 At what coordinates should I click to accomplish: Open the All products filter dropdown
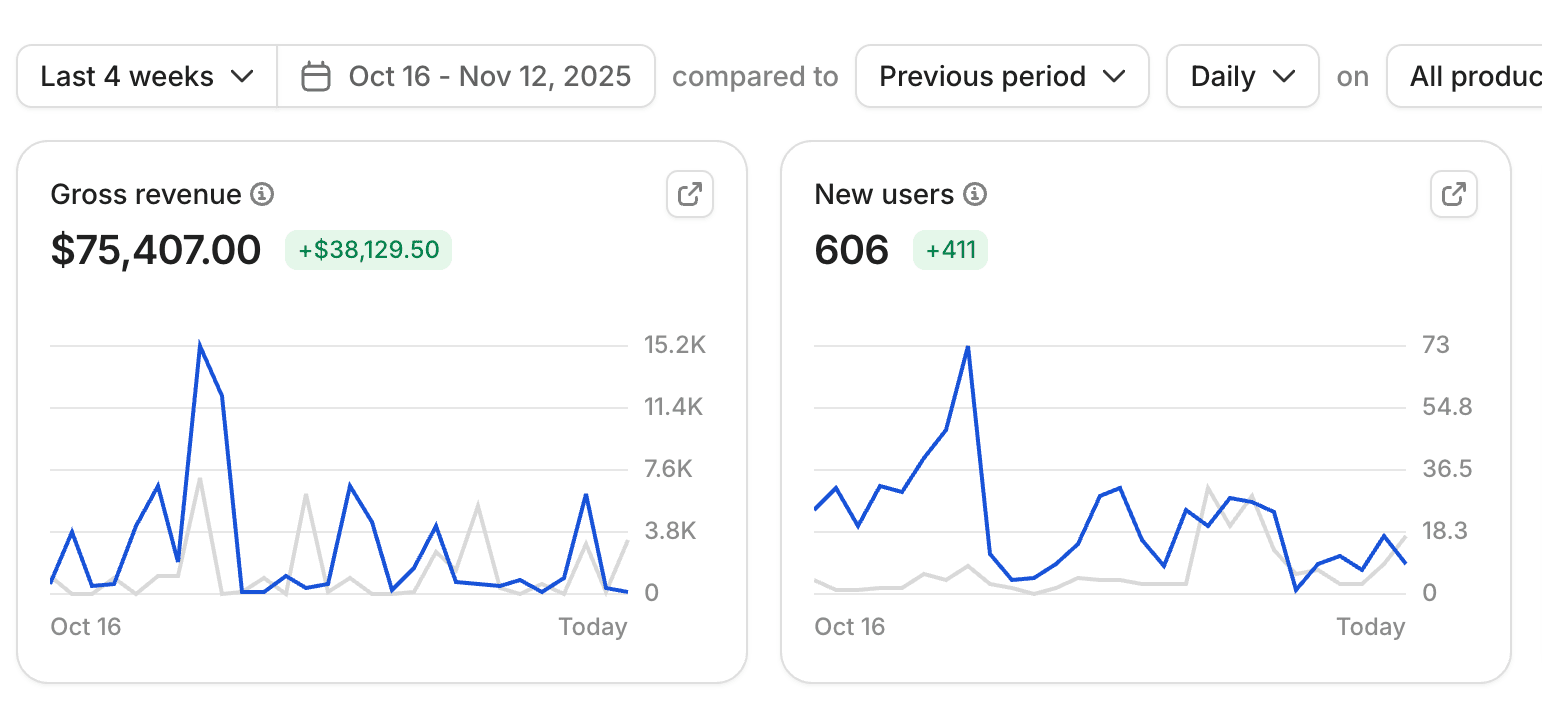coord(1470,77)
